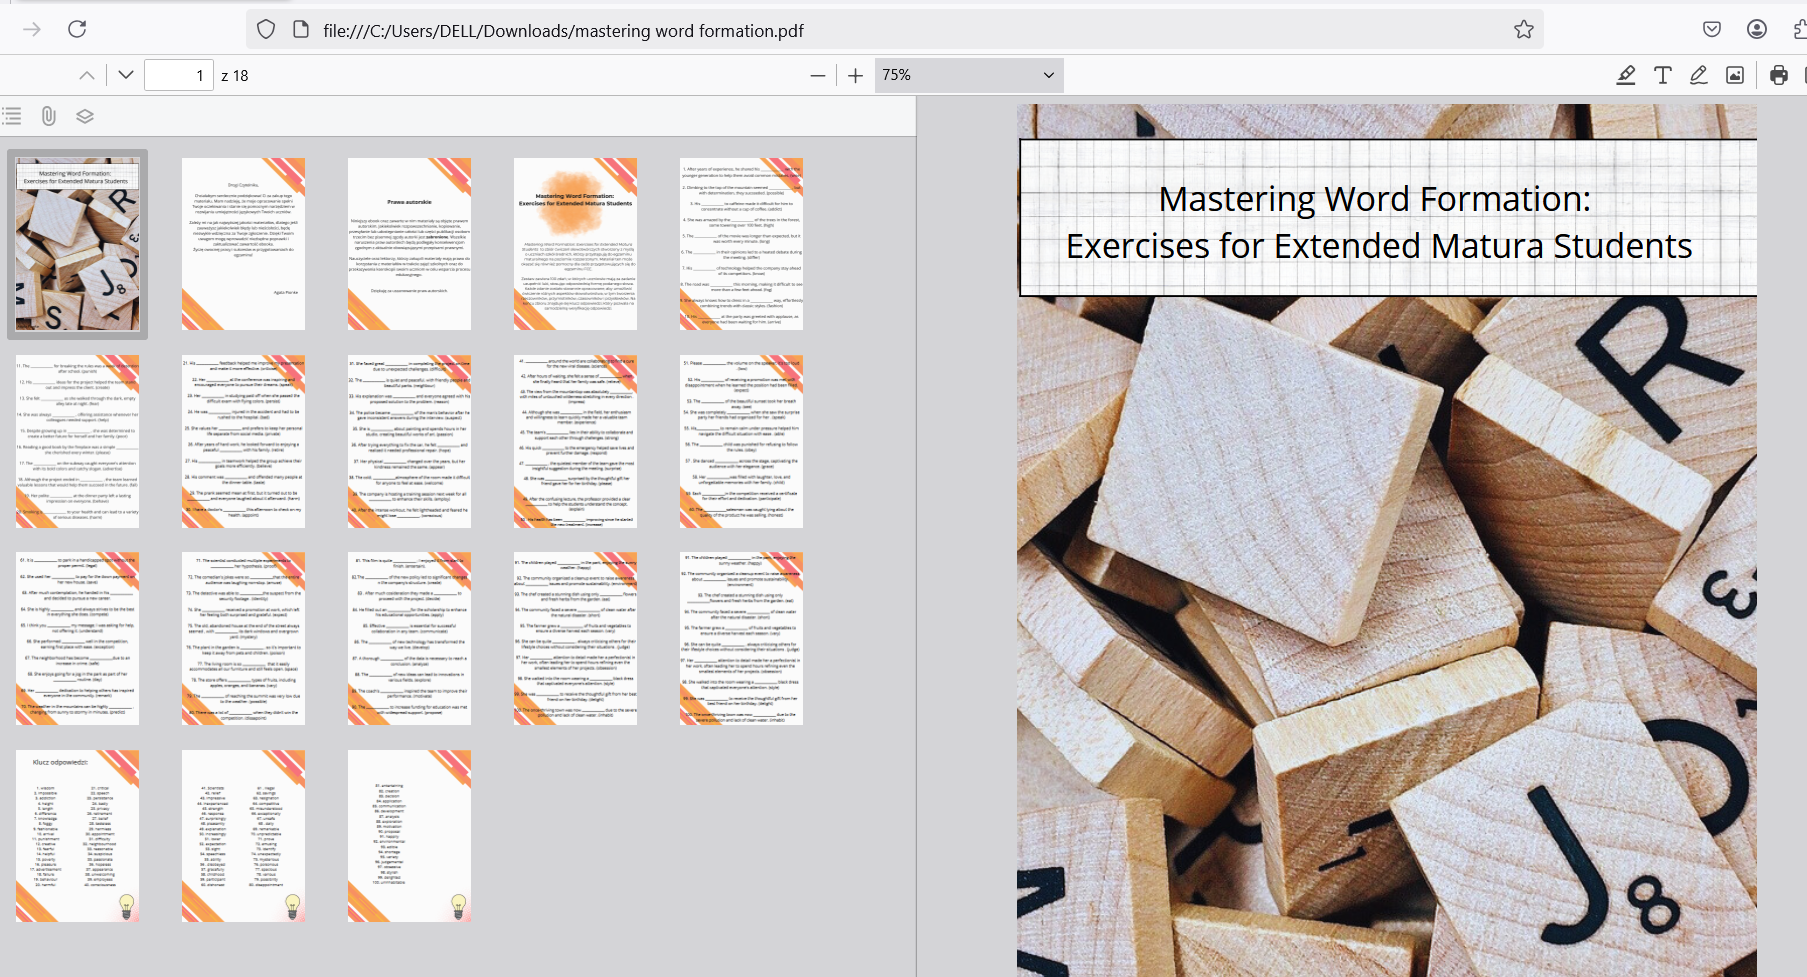This screenshot has height=977, width=1807.
Task: Select the 'Prawa autorskie' page thumbnail
Action: [x=409, y=244]
